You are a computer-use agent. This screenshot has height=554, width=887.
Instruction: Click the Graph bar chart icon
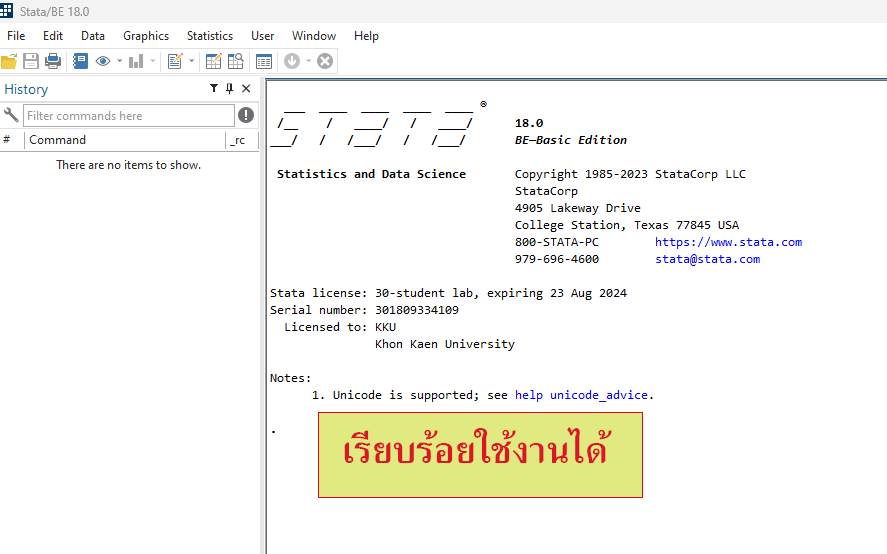click(136, 61)
